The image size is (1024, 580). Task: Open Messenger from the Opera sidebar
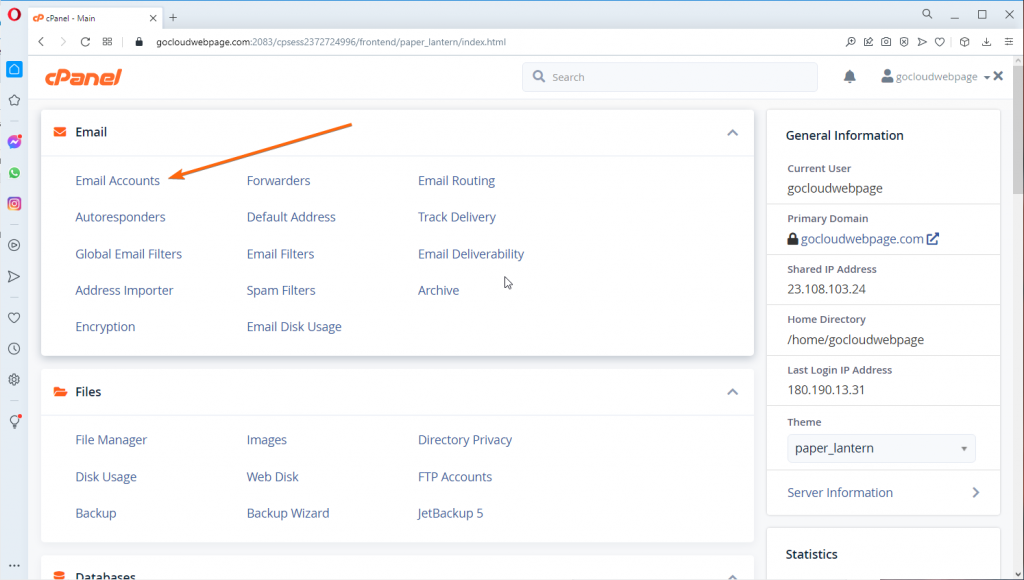tap(14, 141)
